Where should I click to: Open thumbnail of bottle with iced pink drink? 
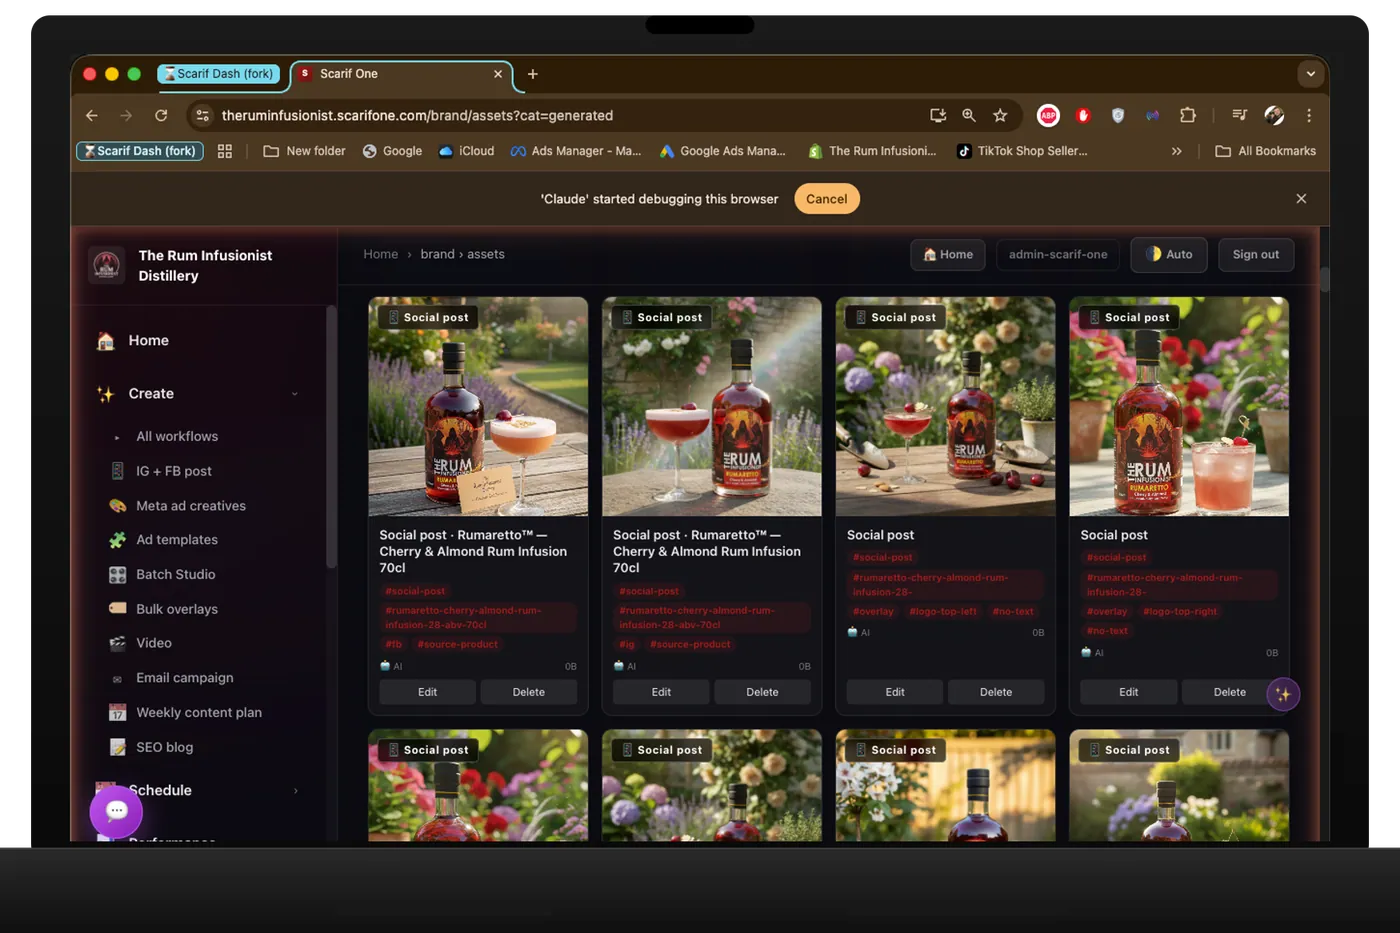click(1179, 407)
